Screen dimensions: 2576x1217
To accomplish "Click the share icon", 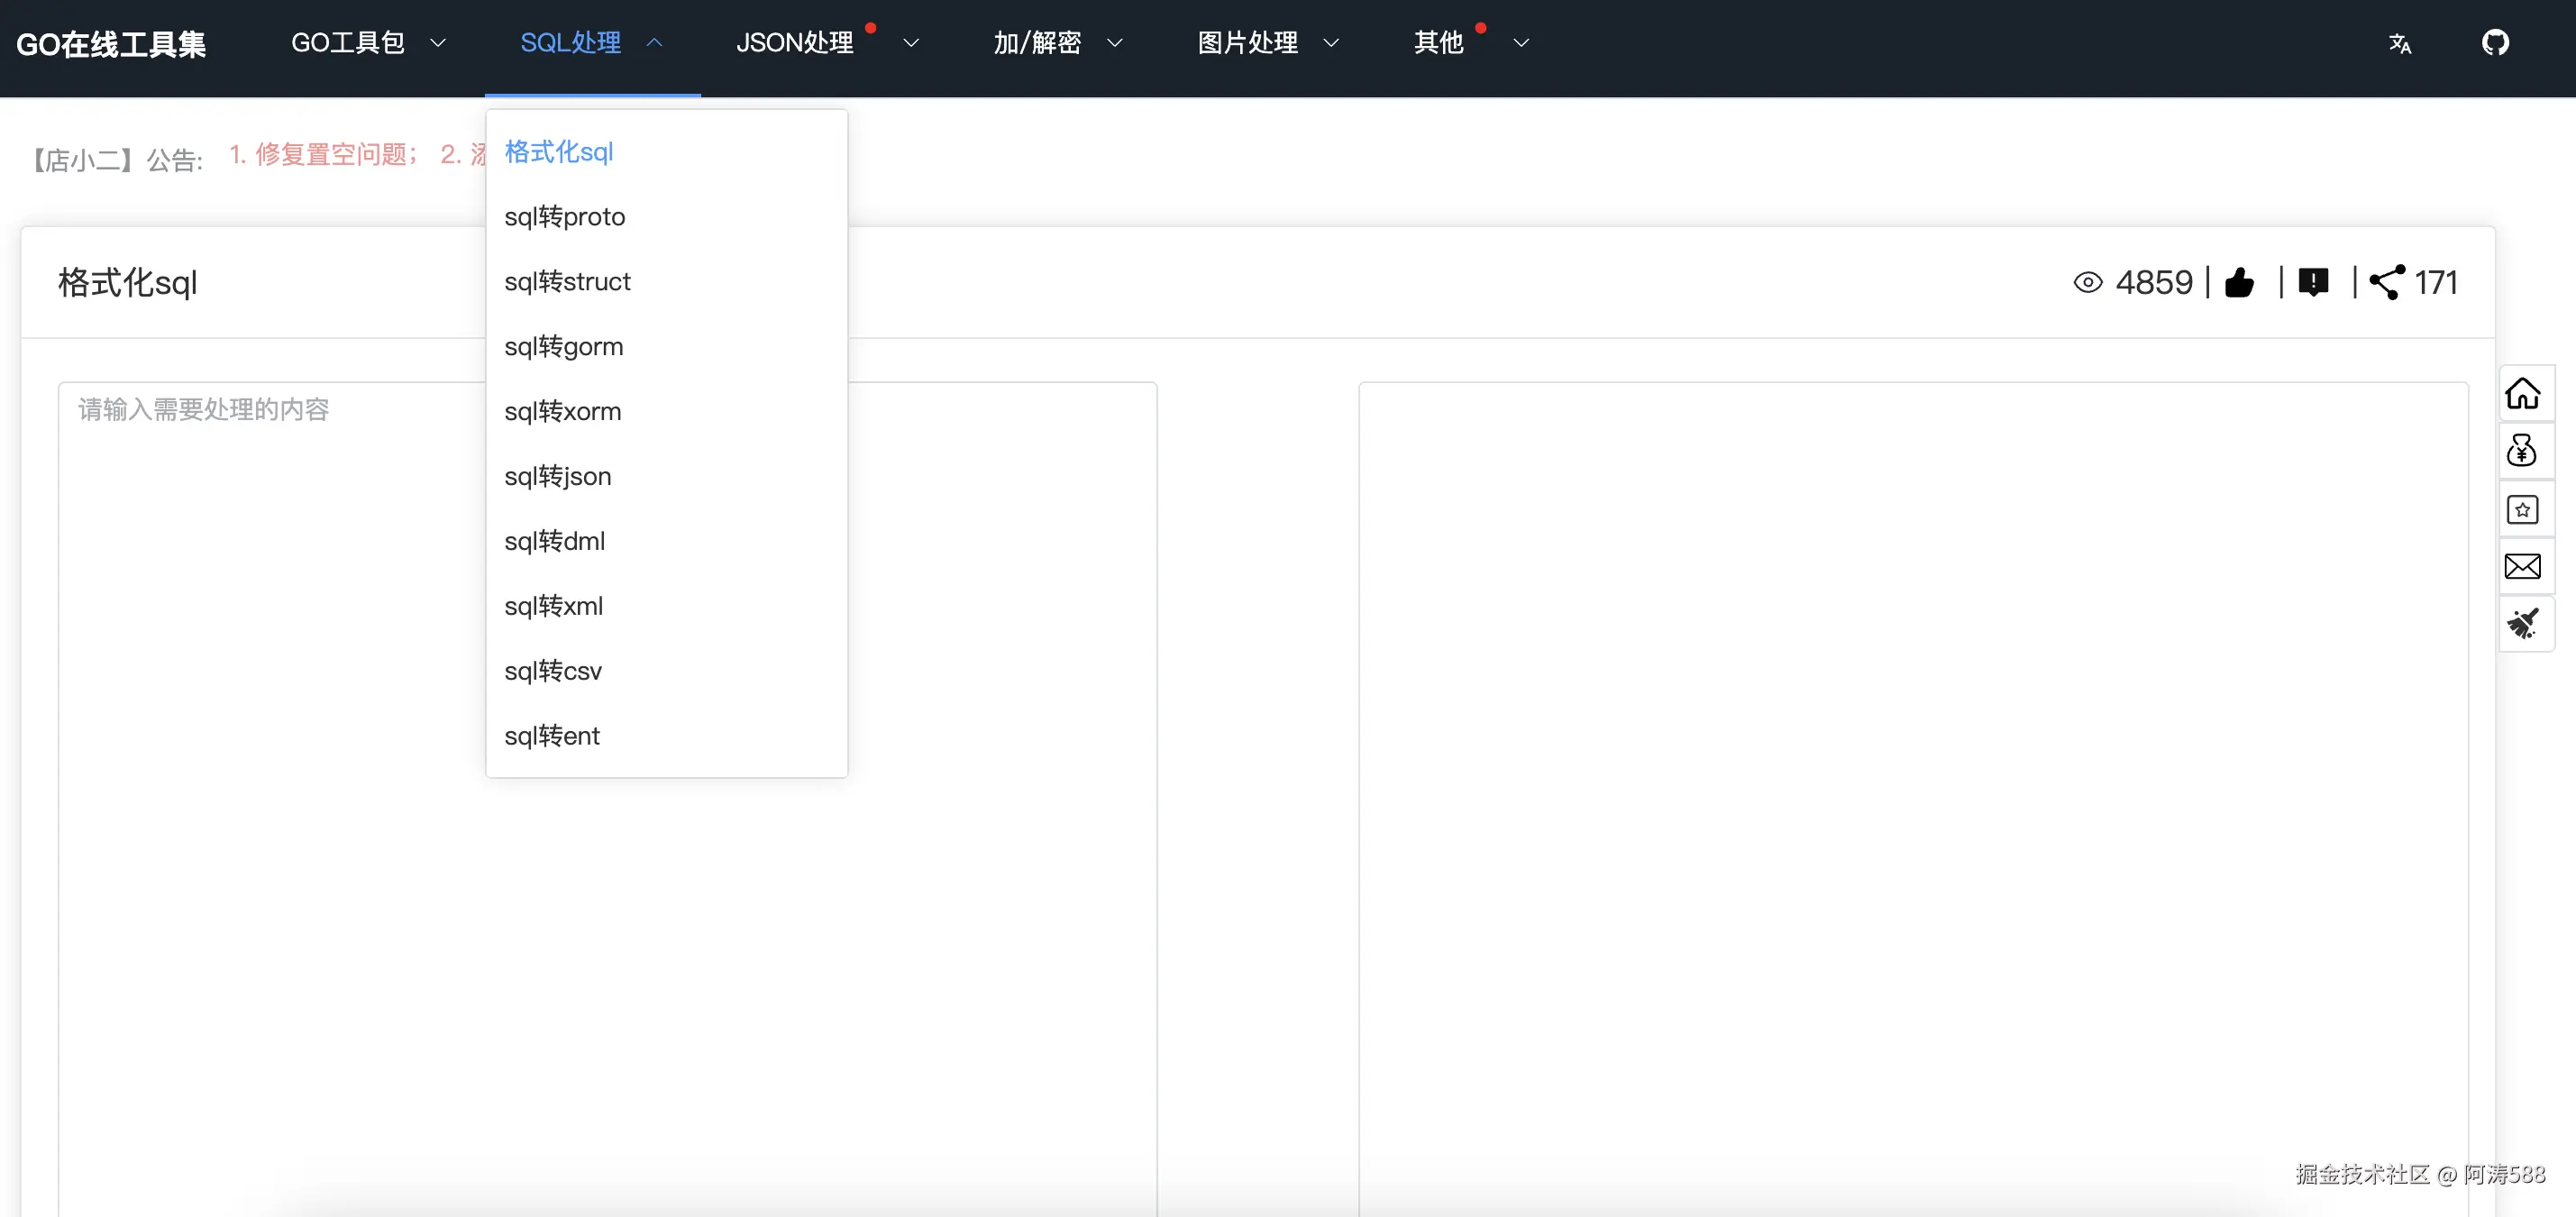I will (2386, 283).
